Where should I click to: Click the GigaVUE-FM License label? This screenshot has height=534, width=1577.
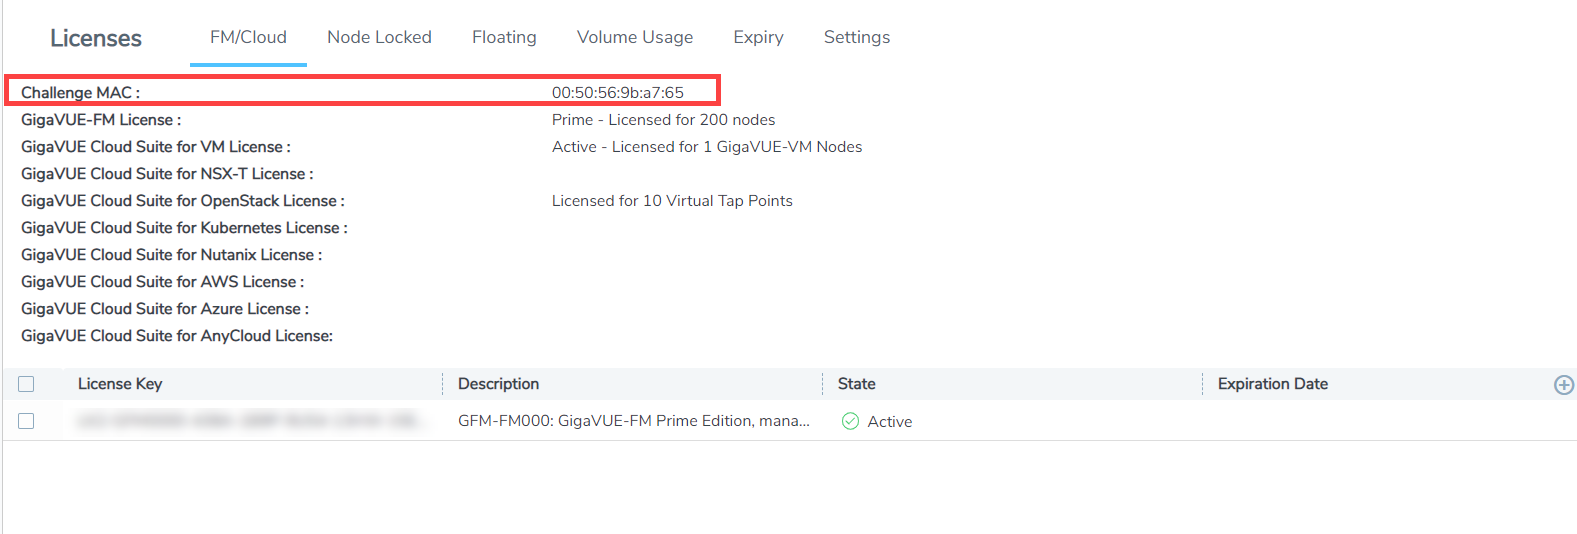tap(101, 119)
